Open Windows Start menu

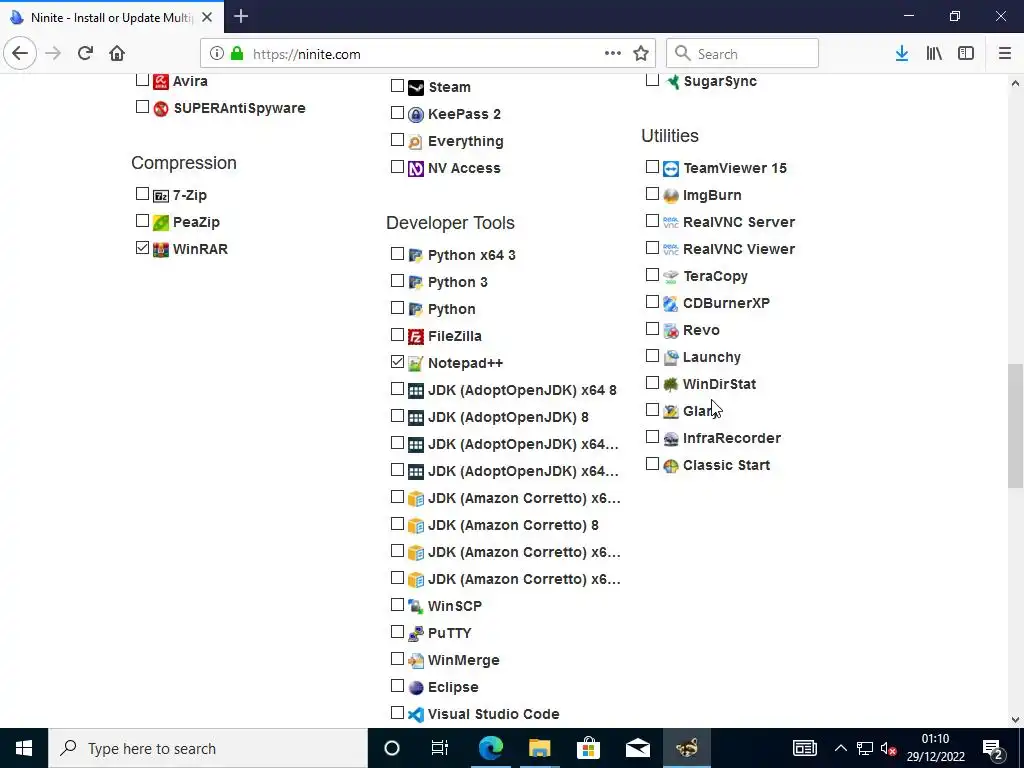coord(24,748)
